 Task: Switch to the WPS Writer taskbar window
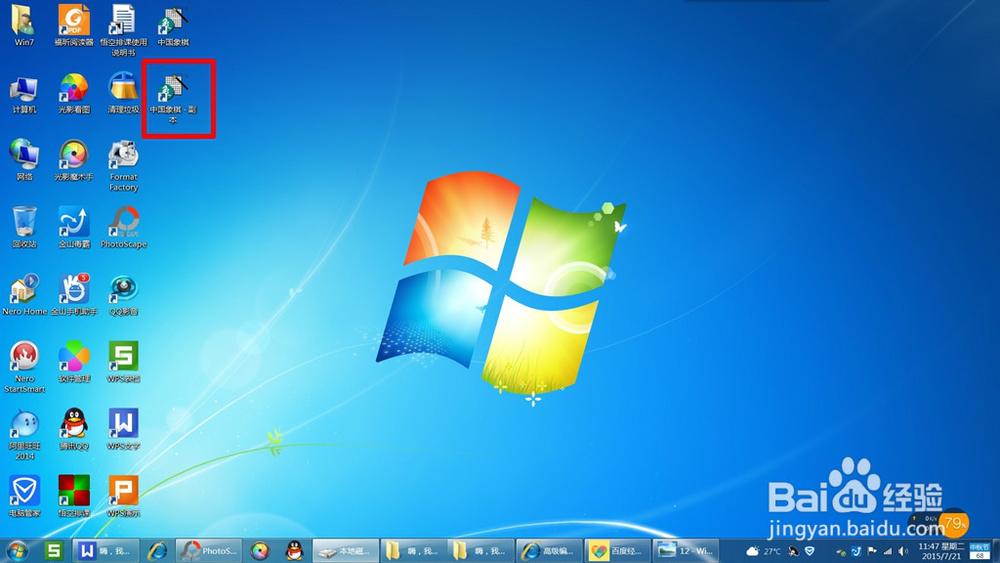click(x=104, y=551)
